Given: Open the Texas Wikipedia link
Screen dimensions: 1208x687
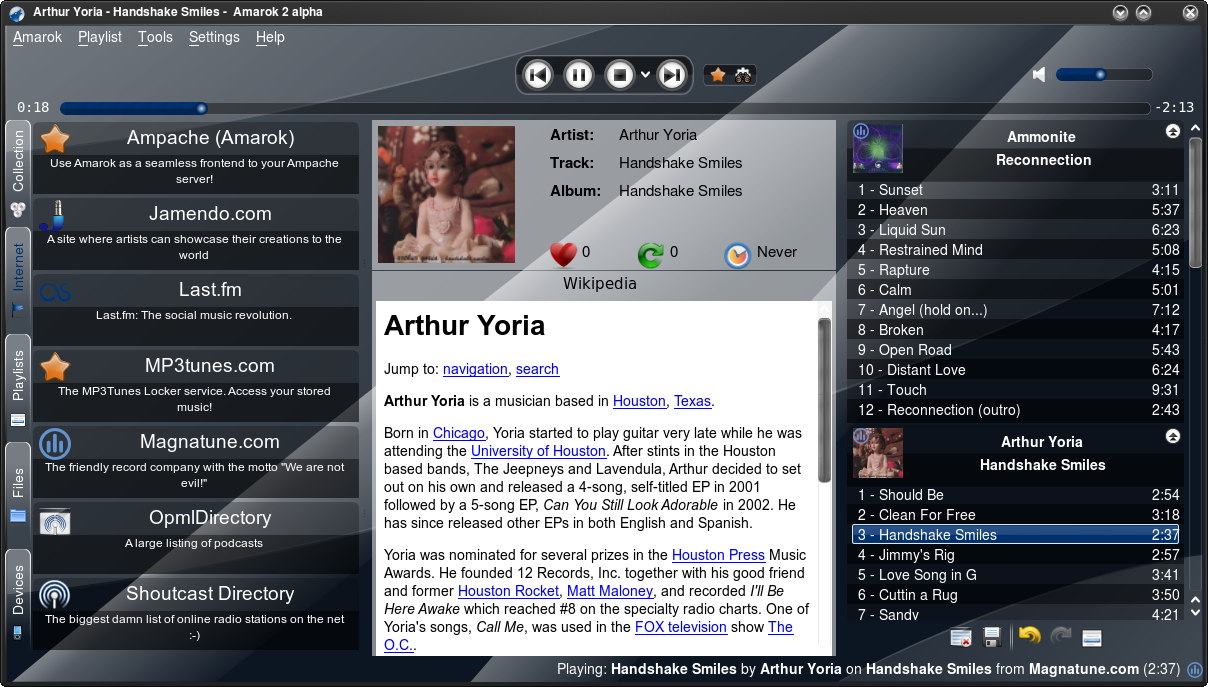Looking at the screenshot, I should click(692, 401).
